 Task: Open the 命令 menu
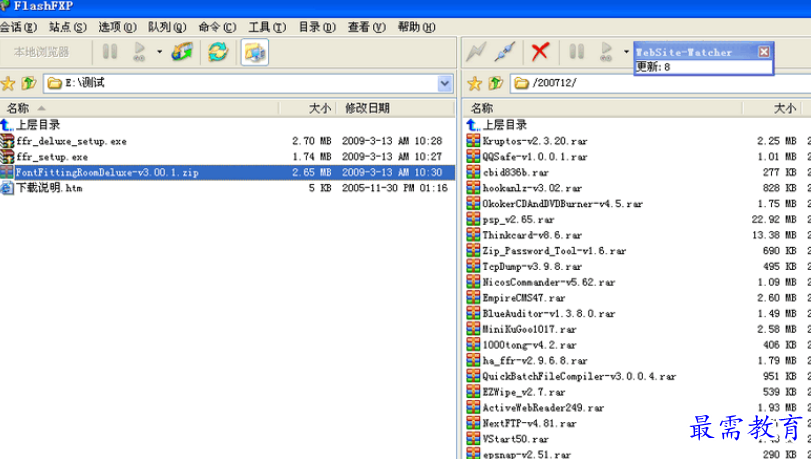(217, 27)
